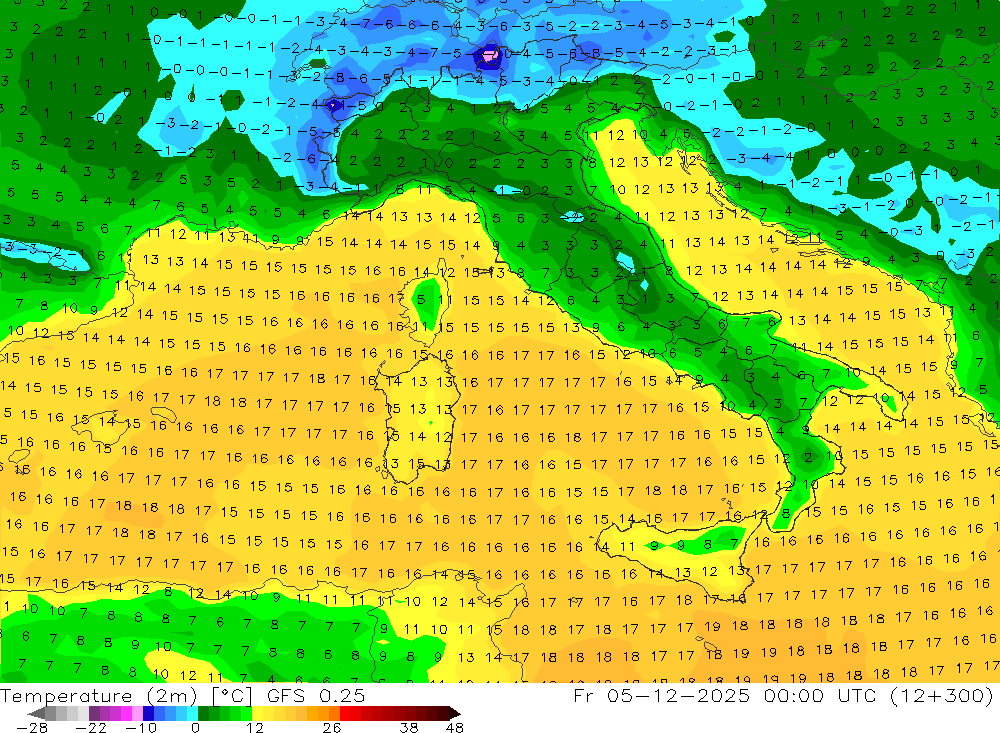The image size is (1000, 733).
Task: Click the '38' legend scale label
Action: point(409,727)
